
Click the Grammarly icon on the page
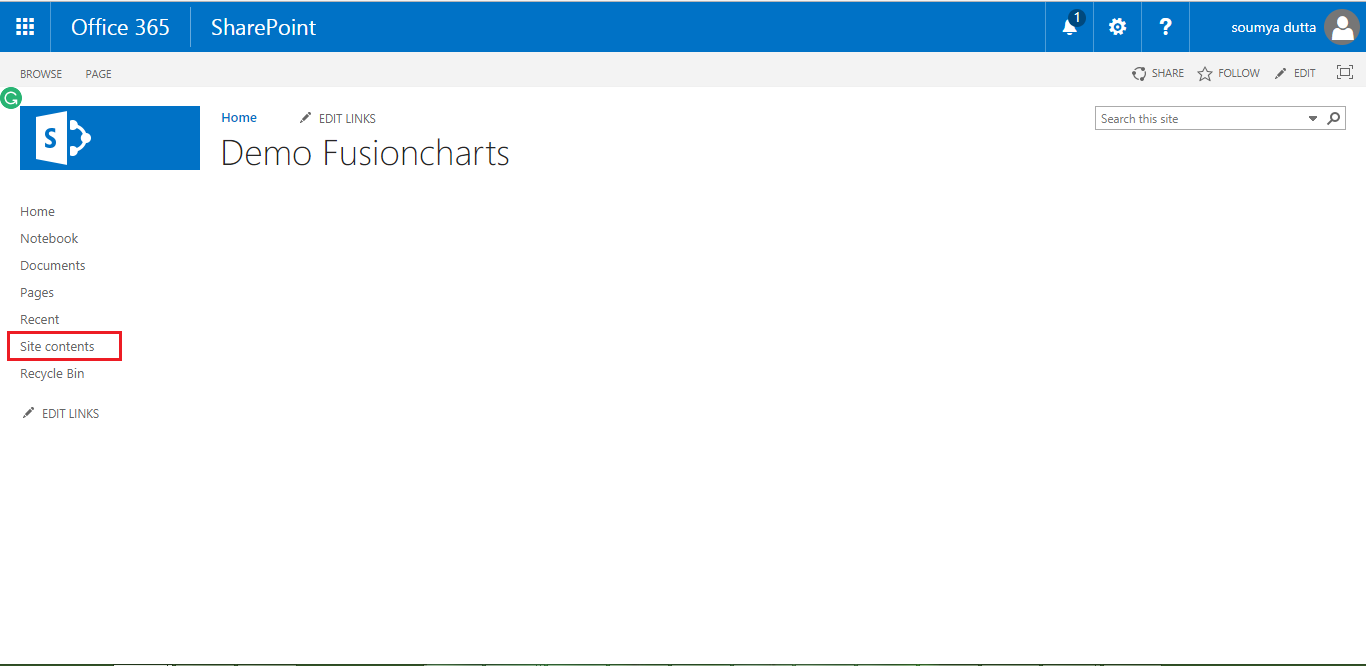click(11, 98)
